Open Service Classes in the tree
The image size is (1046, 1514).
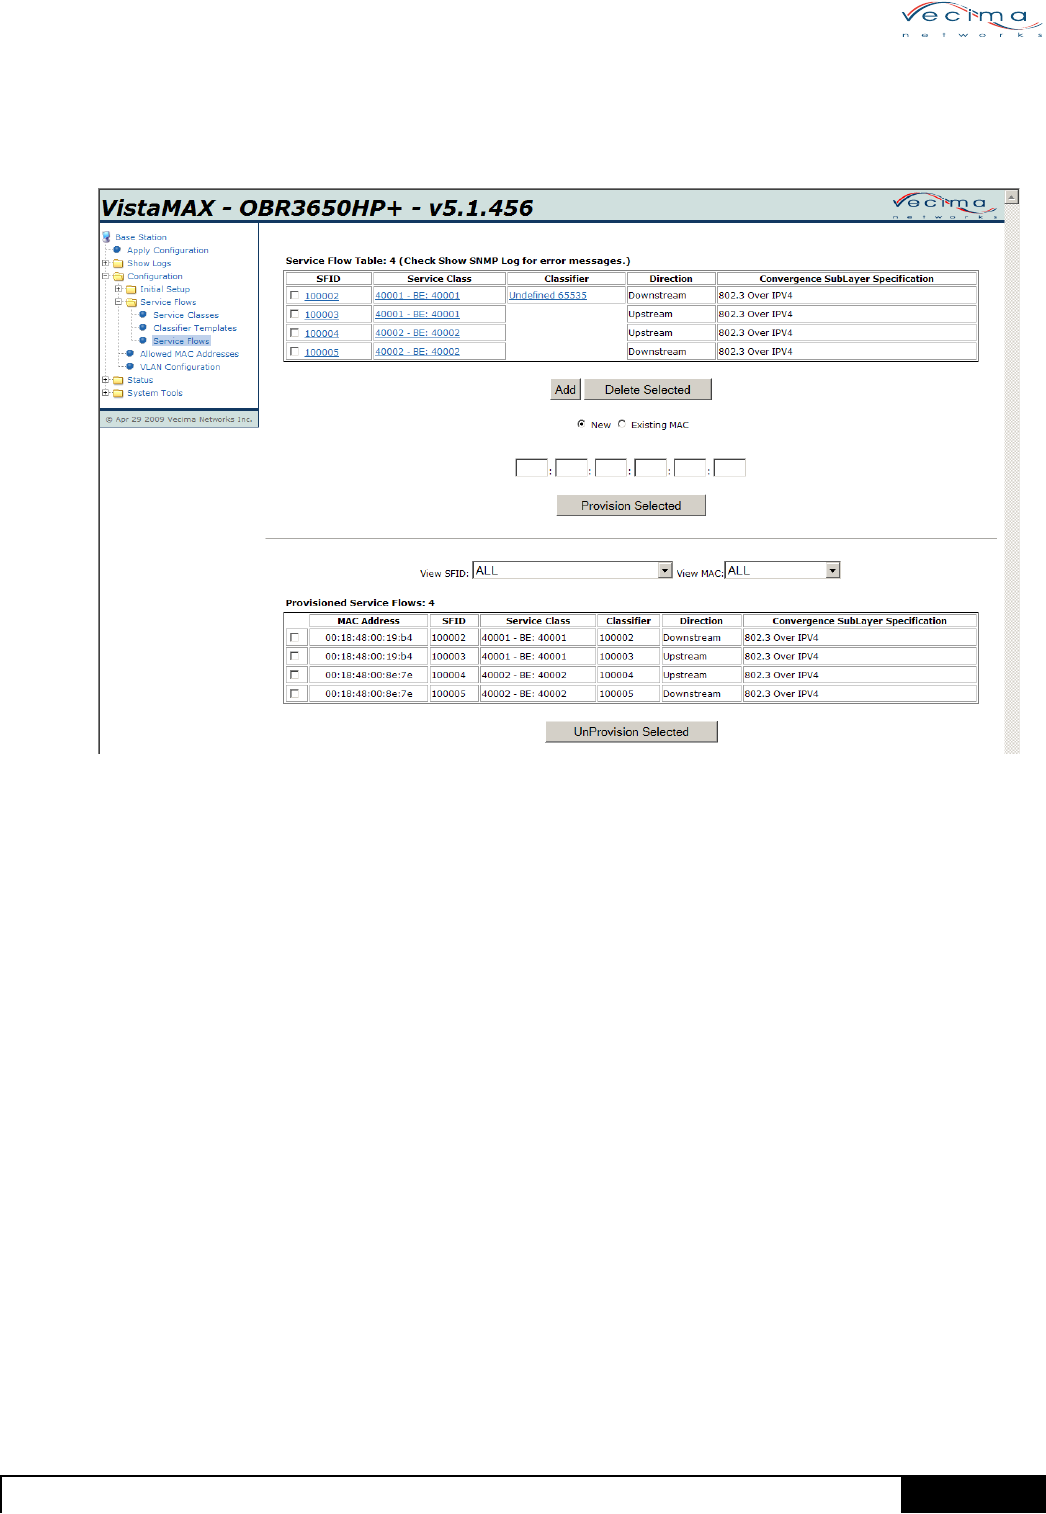pyautogui.click(x=186, y=315)
